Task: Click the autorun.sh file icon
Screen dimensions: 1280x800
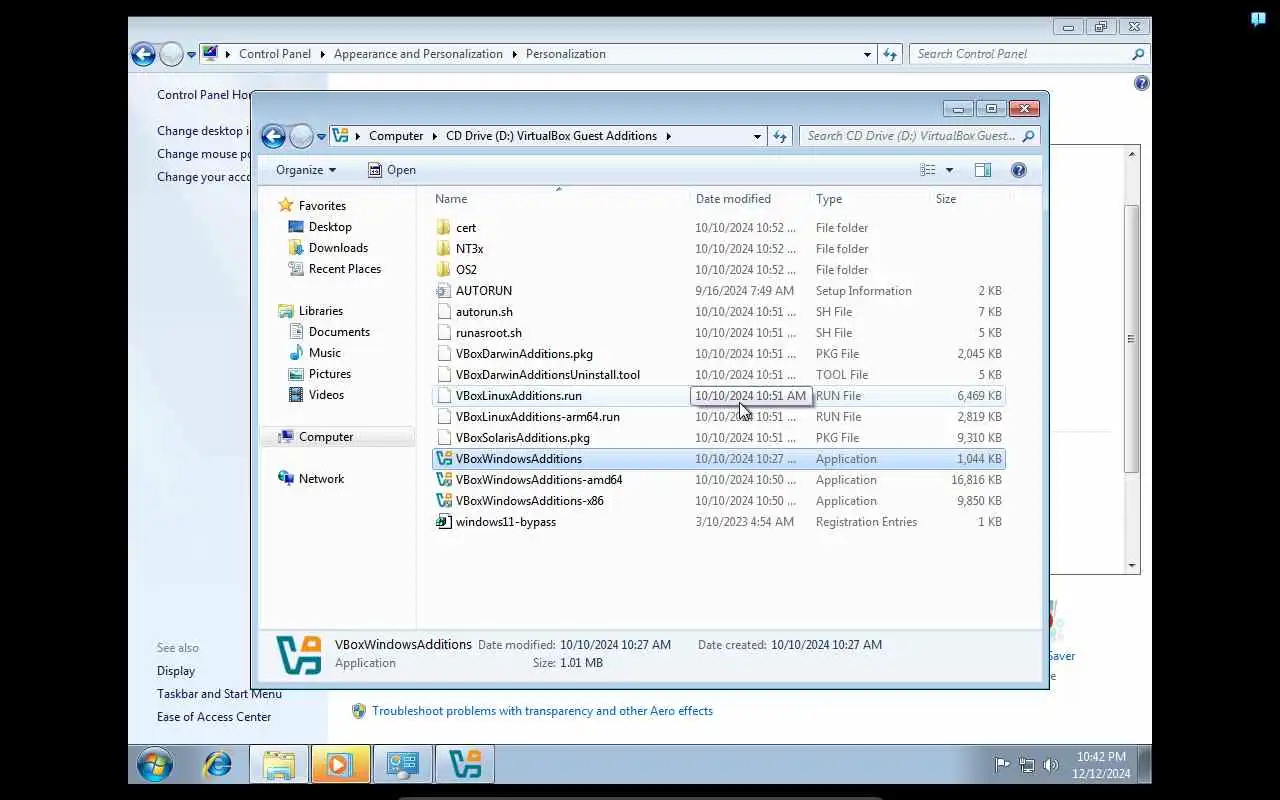Action: 444,312
